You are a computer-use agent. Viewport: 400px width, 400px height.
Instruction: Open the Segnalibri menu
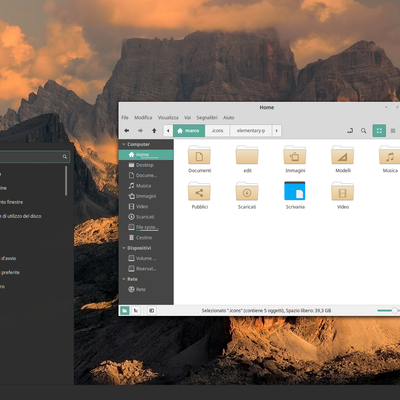[207, 117]
